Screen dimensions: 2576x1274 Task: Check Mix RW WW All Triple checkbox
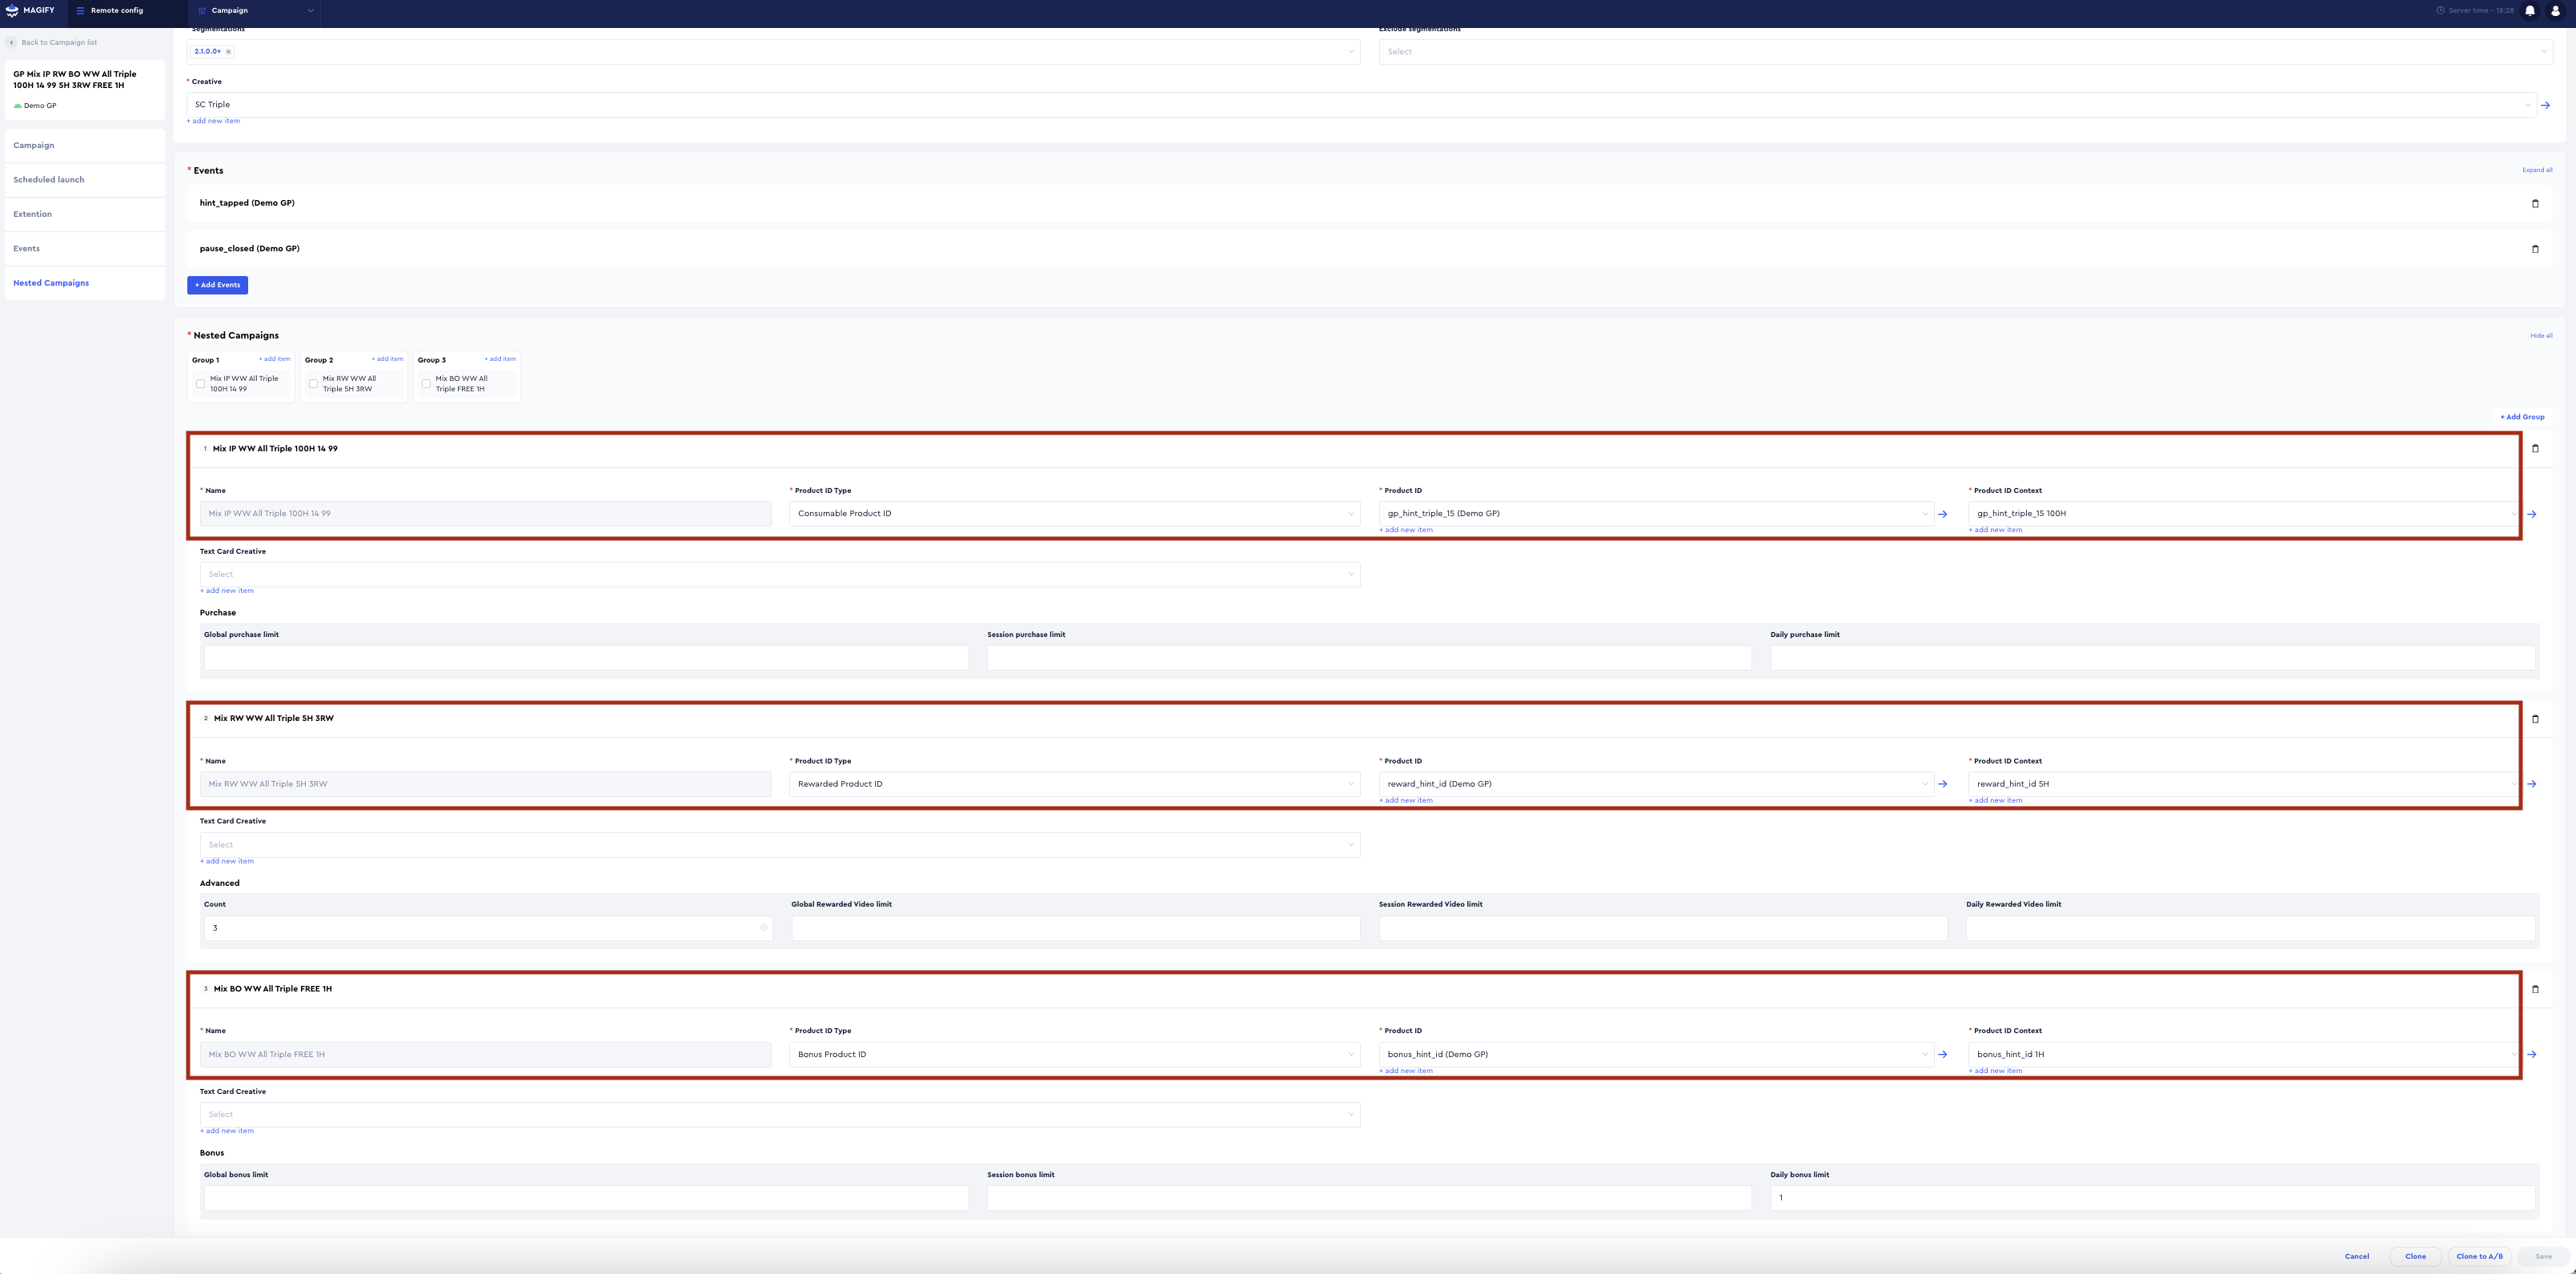pos(314,384)
